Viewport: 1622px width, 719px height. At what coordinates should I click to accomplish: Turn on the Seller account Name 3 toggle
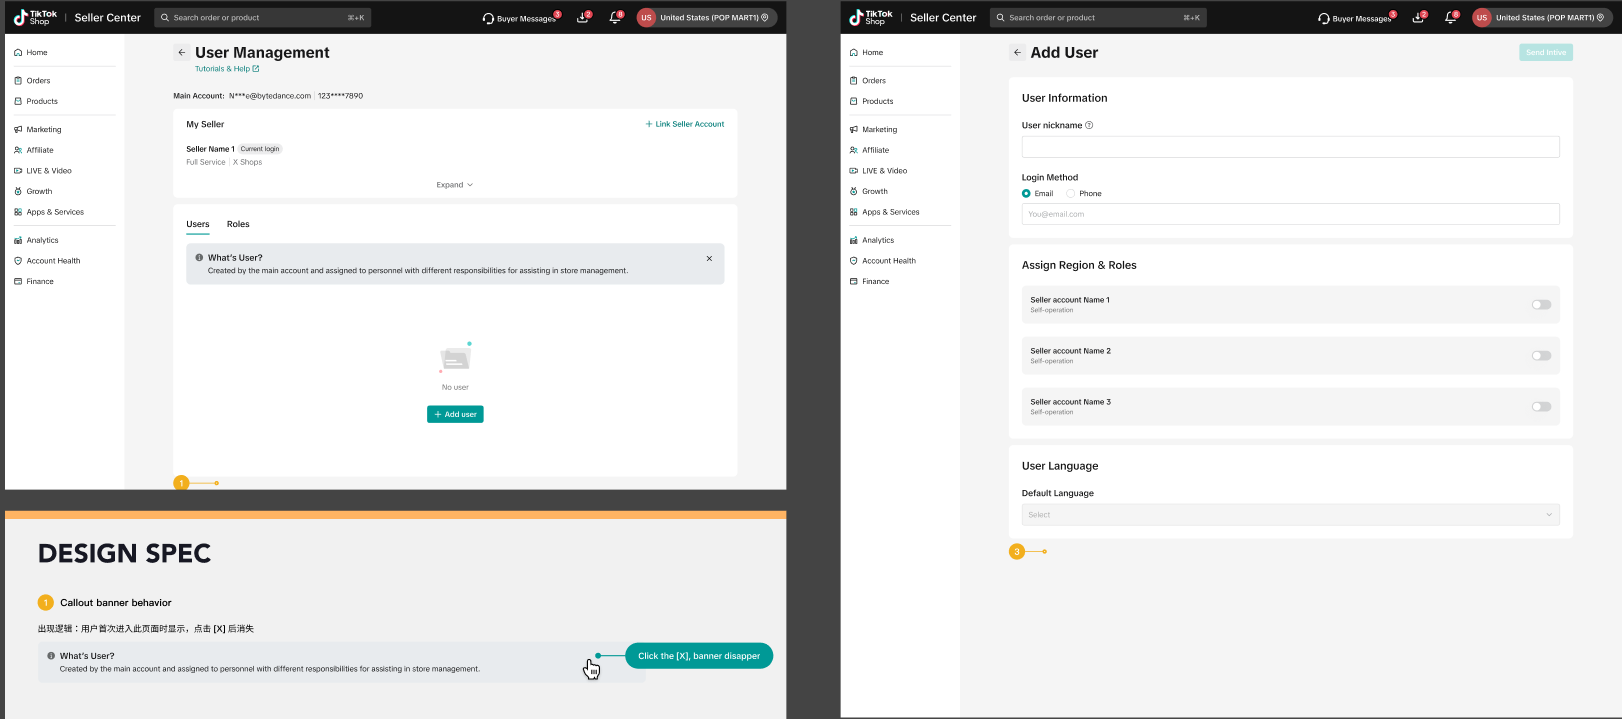pos(1541,407)
